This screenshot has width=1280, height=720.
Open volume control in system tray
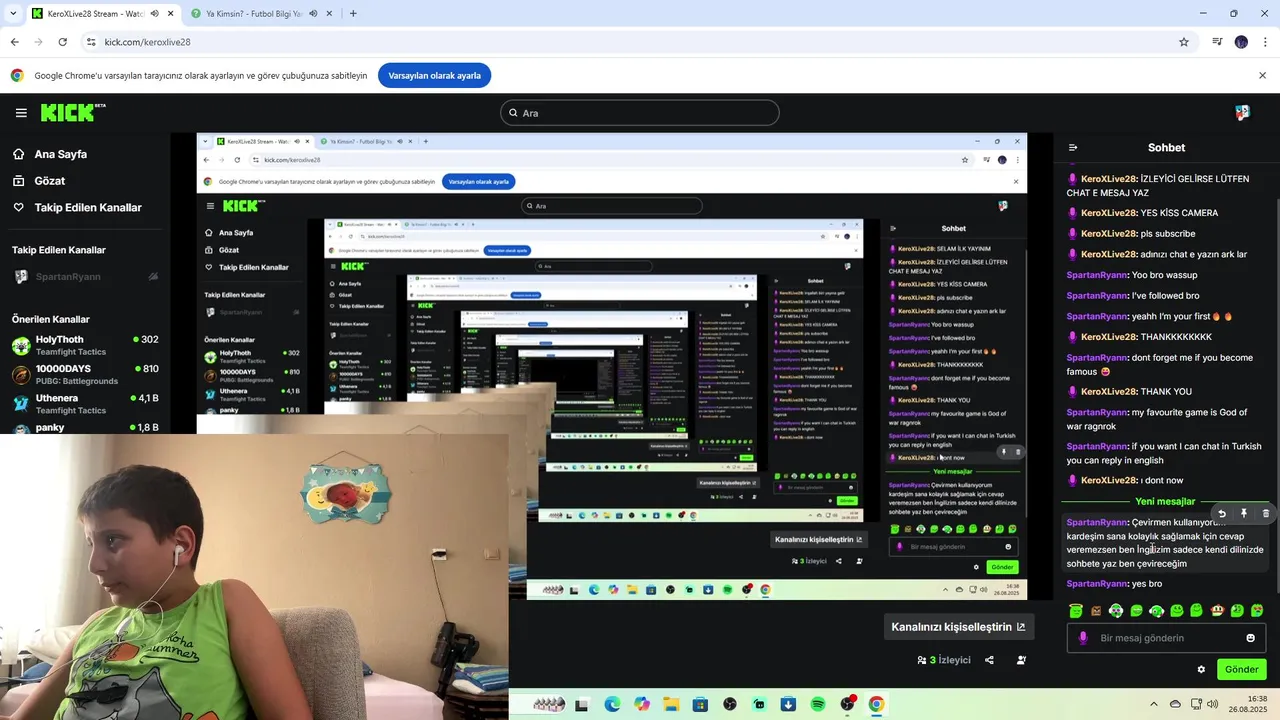1212,704
